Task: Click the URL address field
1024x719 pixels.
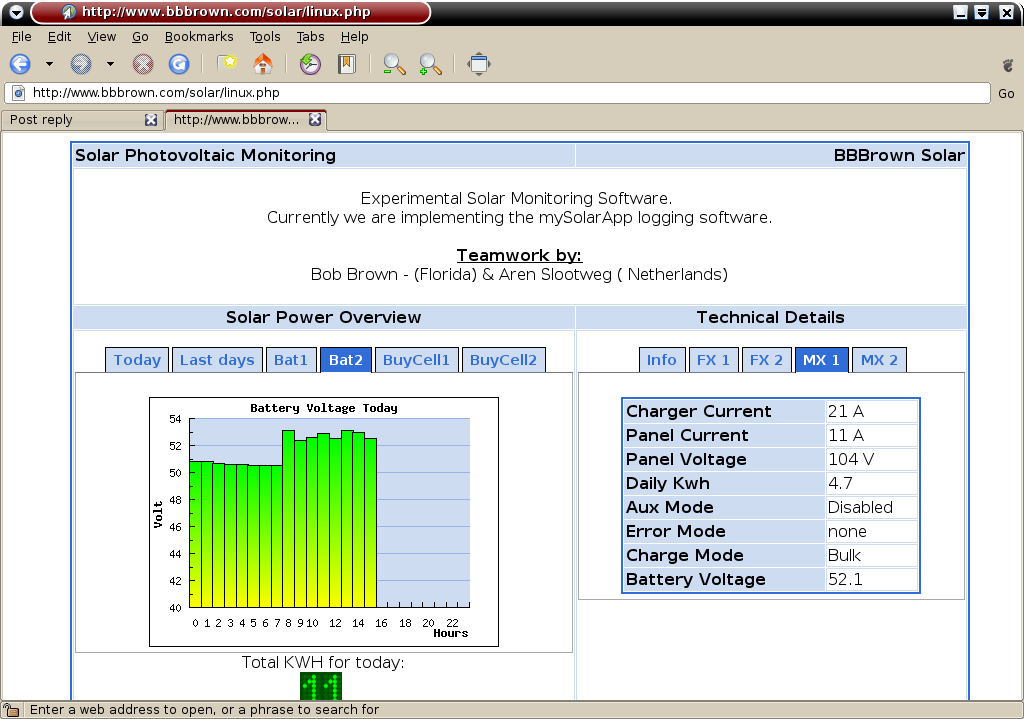Action: pyautogui.click(x=500, y=93)
